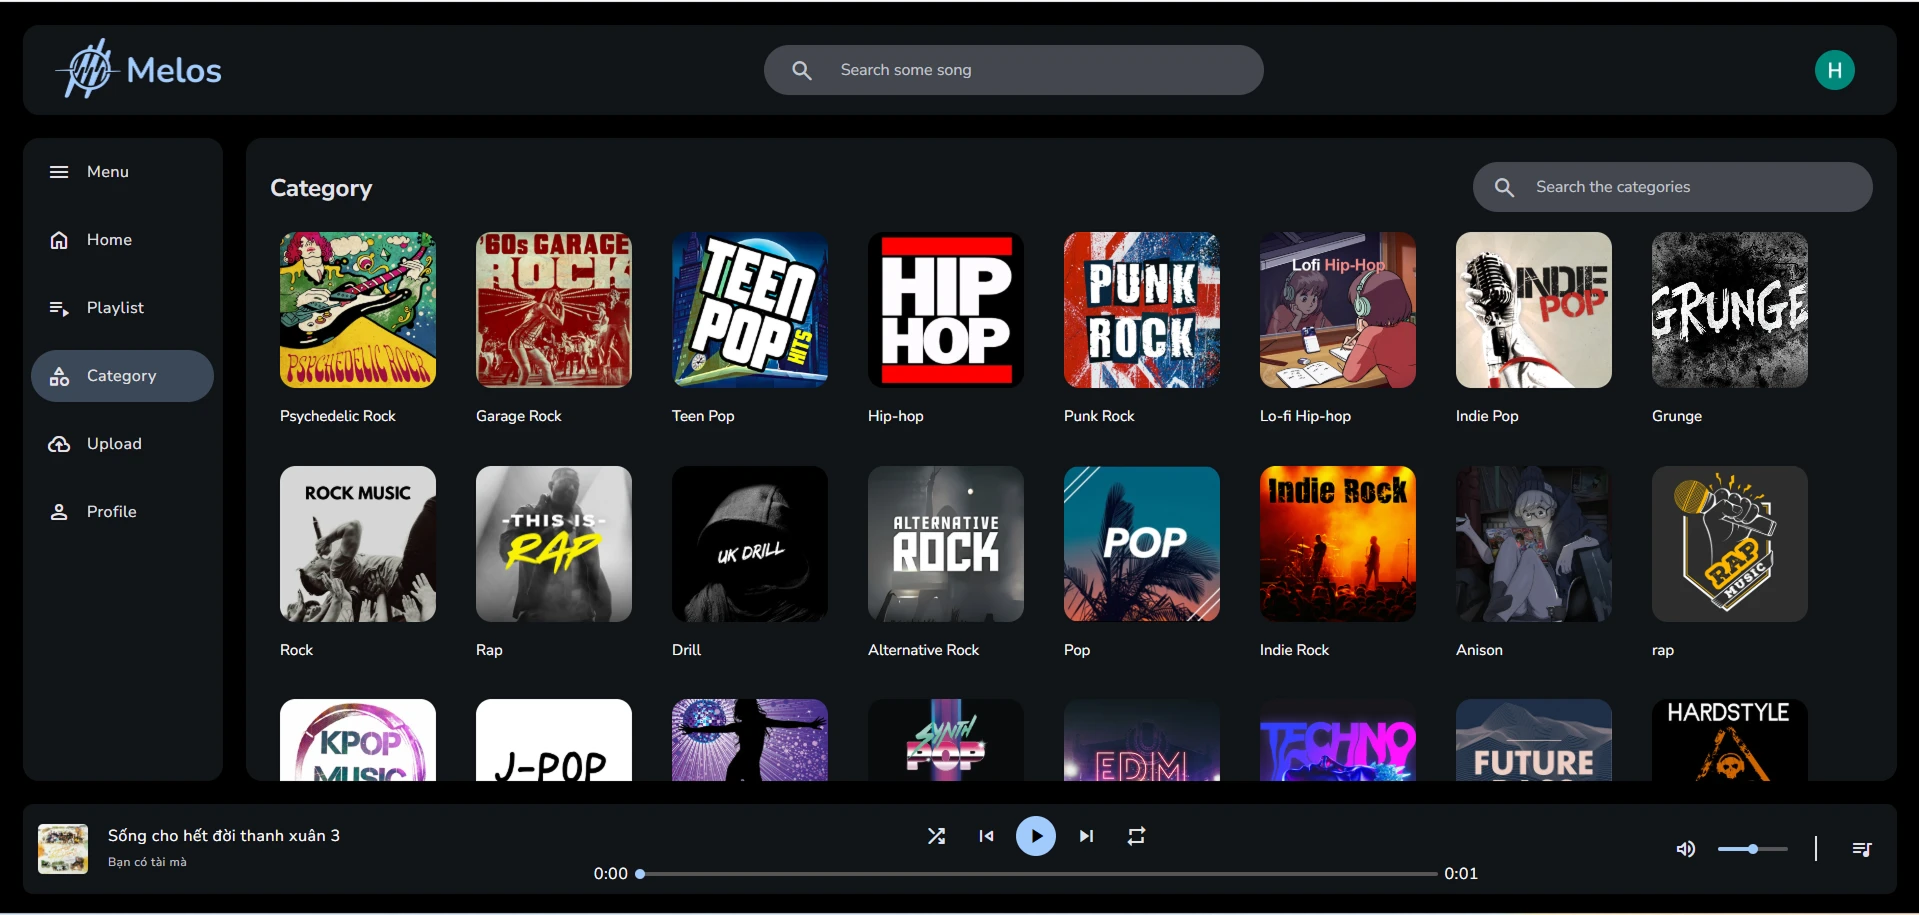The width and height of the screenshot is (1919, 915).
Task: Select Category in the sidebar
Action: pyautogui.click(x=122, y=376)
